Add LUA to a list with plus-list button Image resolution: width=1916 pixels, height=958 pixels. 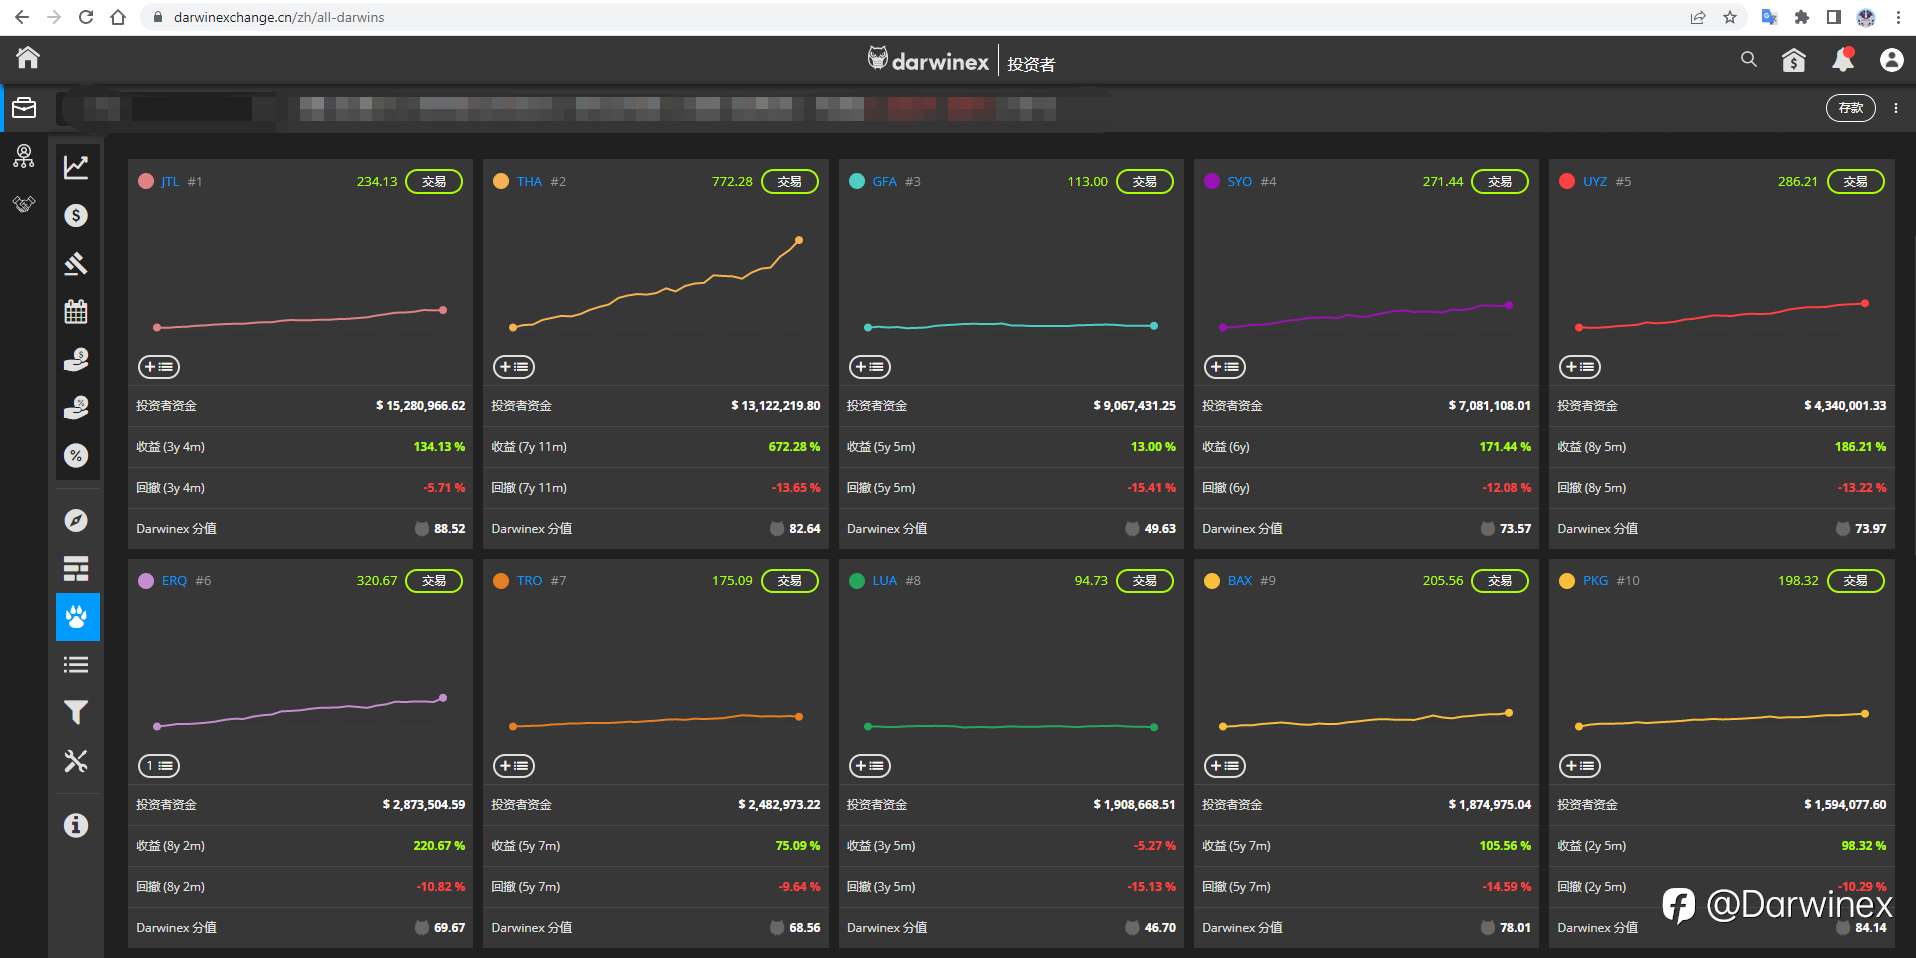point(870,766)
